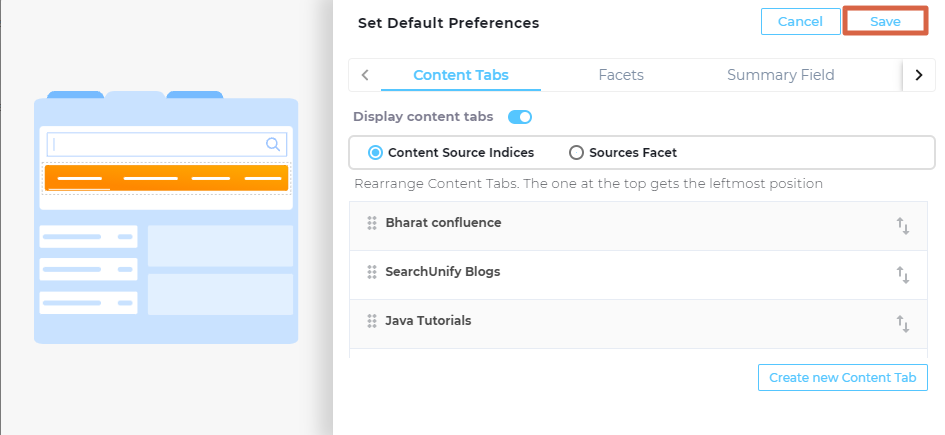Click reorder arrows for SearchUnify Blogs
This screenshot has height=435, width=945.
[903, 275]
